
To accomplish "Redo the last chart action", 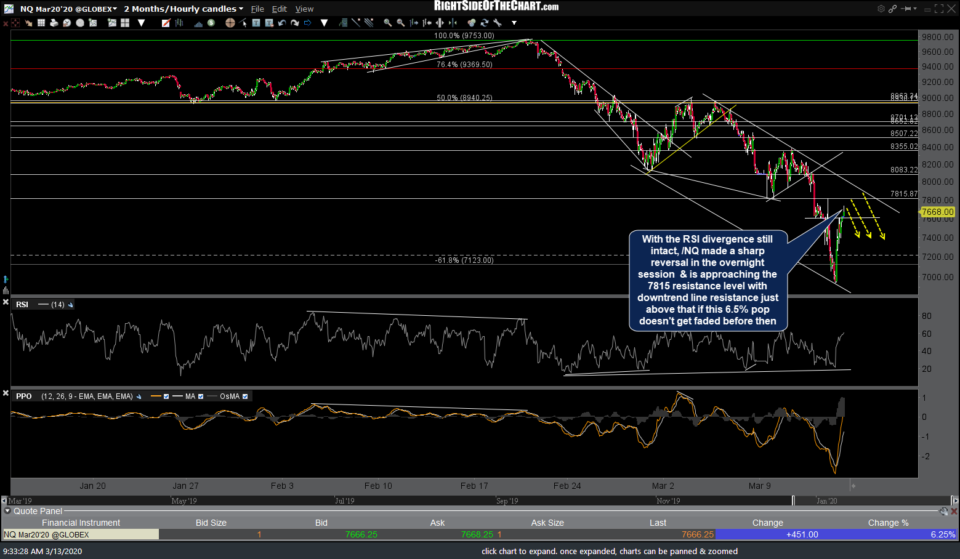I will pos(295,23).
